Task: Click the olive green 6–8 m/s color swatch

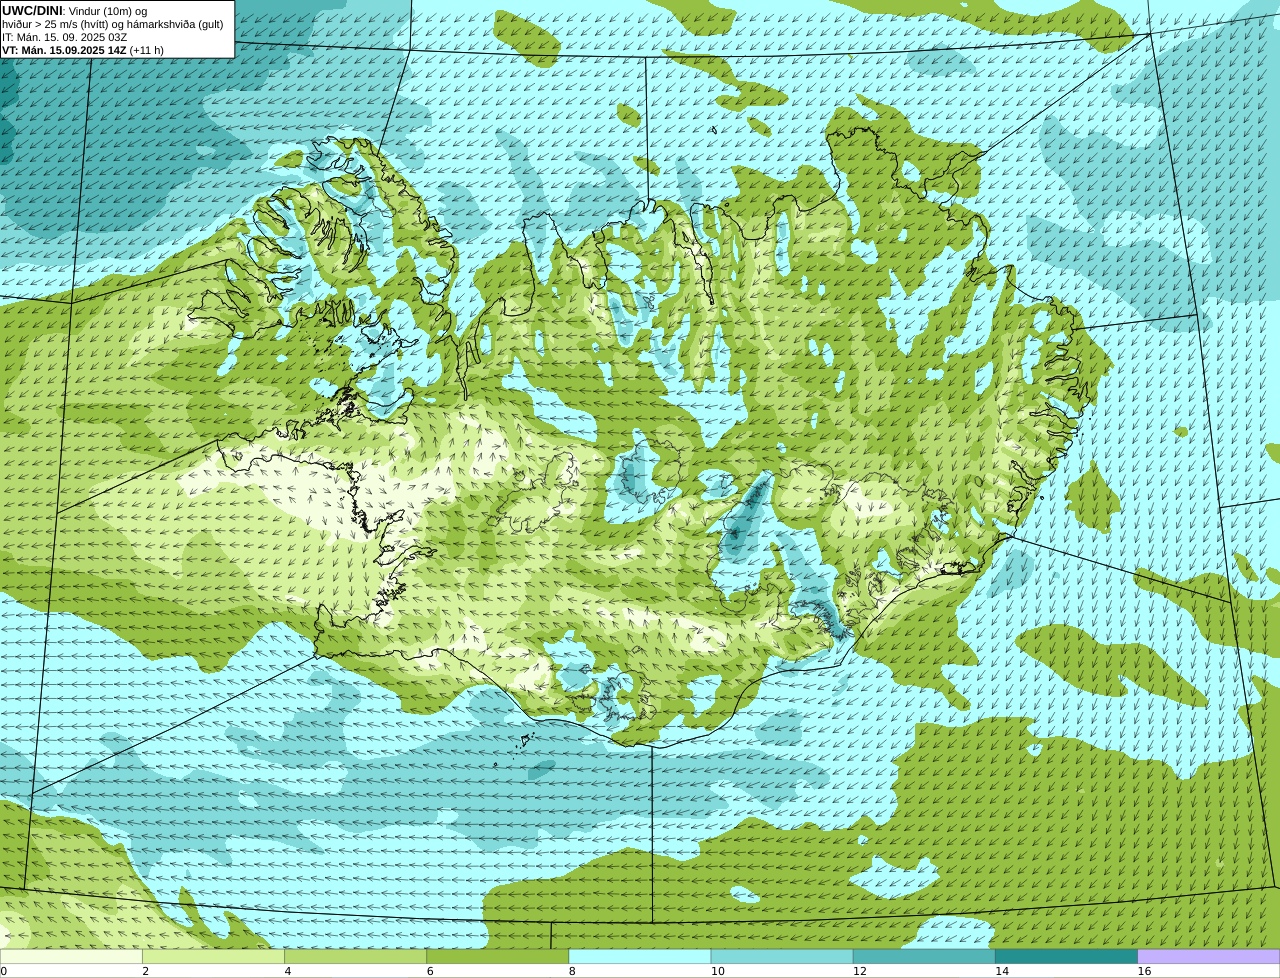Action: click(x=497, y=957)
